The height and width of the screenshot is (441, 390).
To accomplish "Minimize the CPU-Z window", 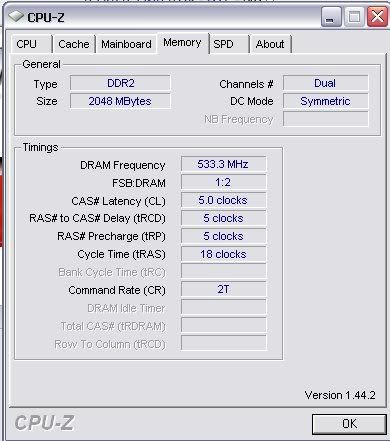I will tap(330, 17).
